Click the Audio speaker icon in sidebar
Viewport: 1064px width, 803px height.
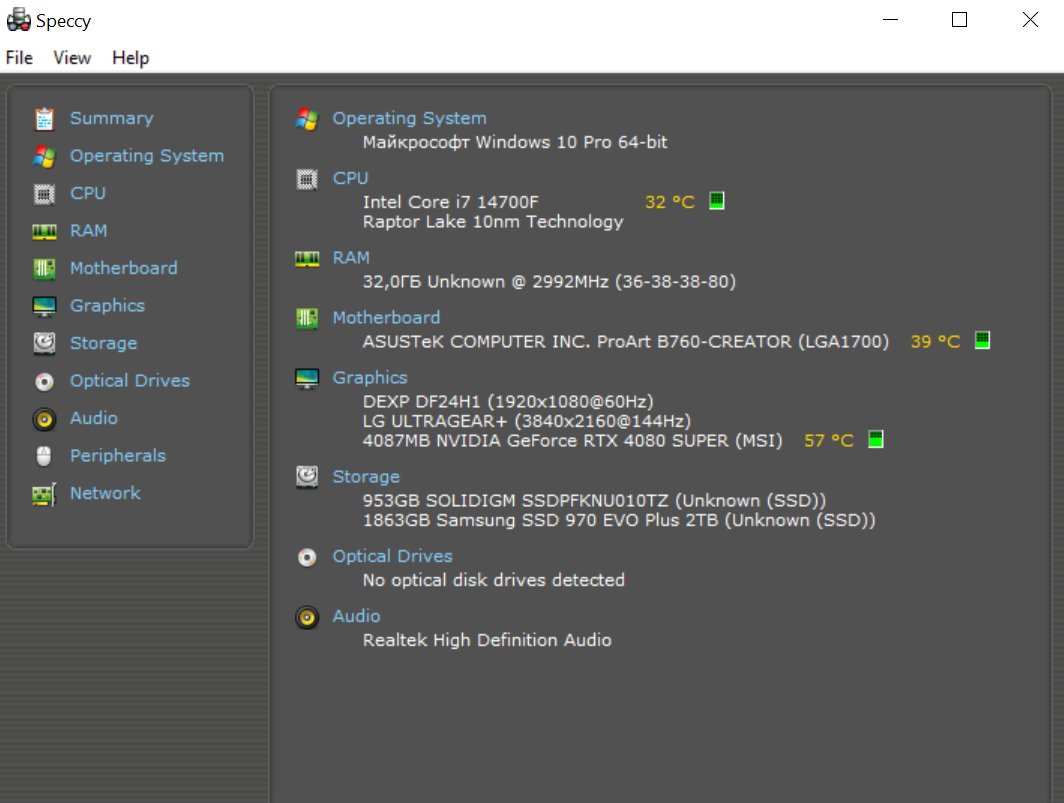pos(44,419)
